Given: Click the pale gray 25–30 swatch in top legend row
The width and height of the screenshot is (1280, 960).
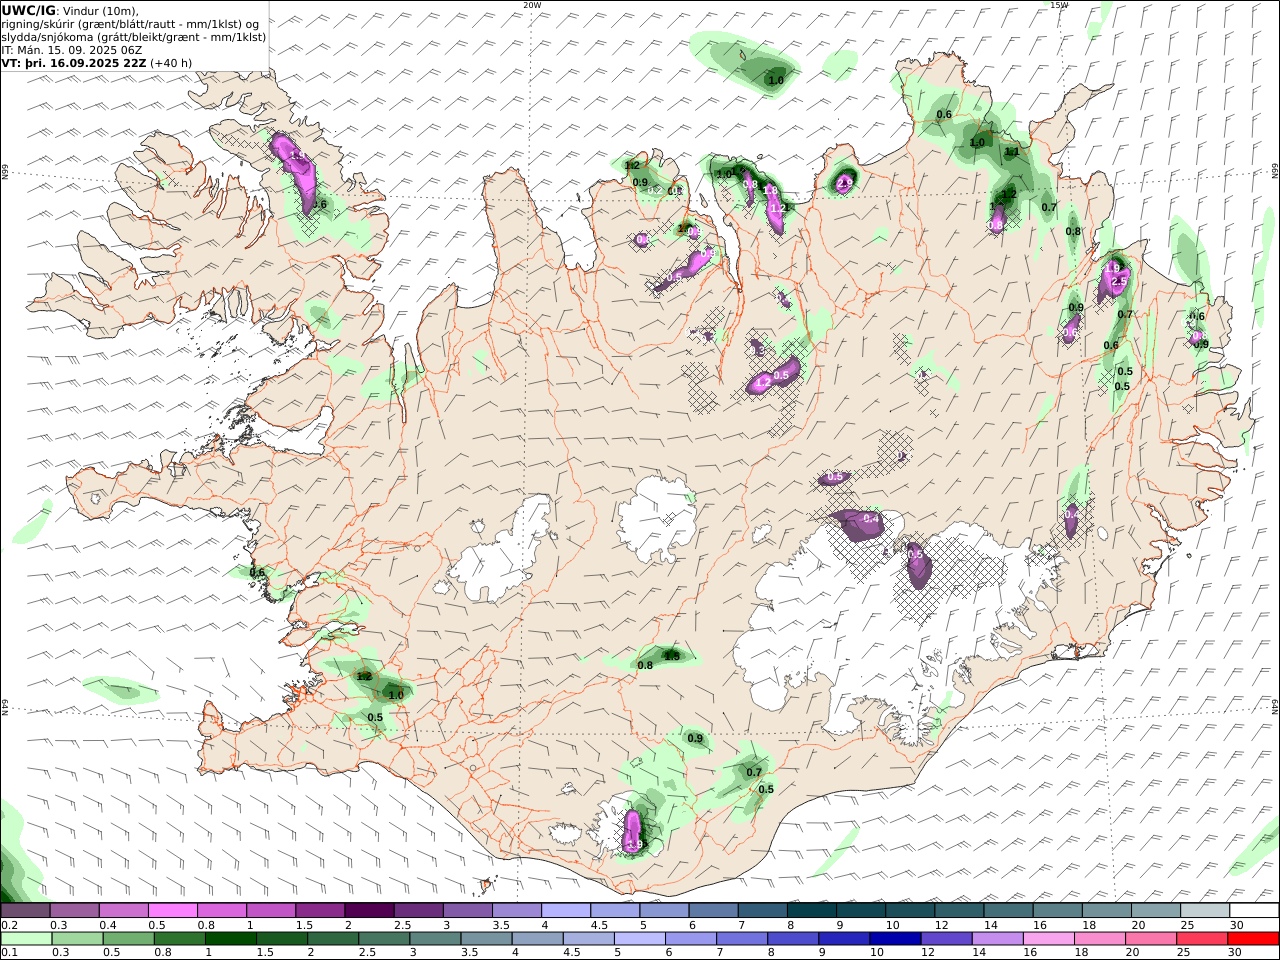Looking at the screenshot, I should tap(1204, 911).
